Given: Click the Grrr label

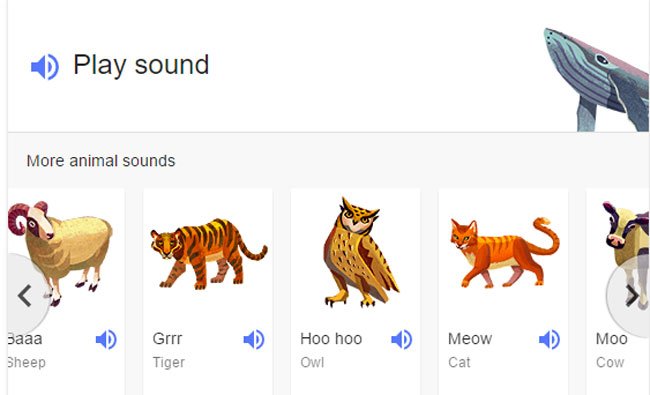Looking at the screenshot, I should tap(167, 339).
